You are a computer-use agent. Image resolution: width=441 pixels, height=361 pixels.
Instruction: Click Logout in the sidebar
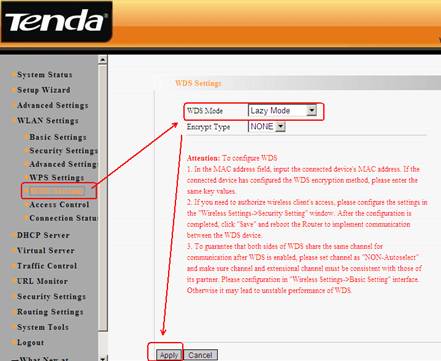pos(30,343)
